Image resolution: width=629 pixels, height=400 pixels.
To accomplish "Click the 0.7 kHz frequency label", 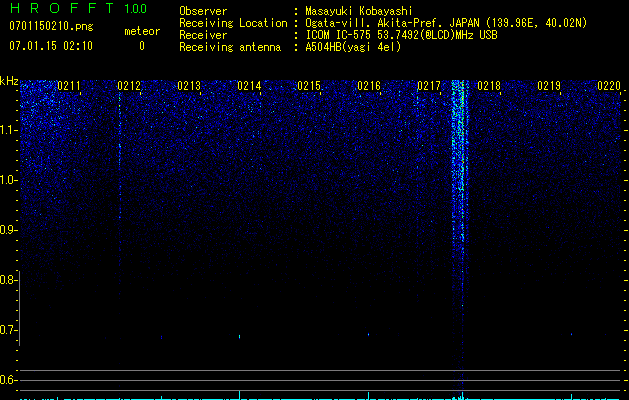I will point(8,330).
